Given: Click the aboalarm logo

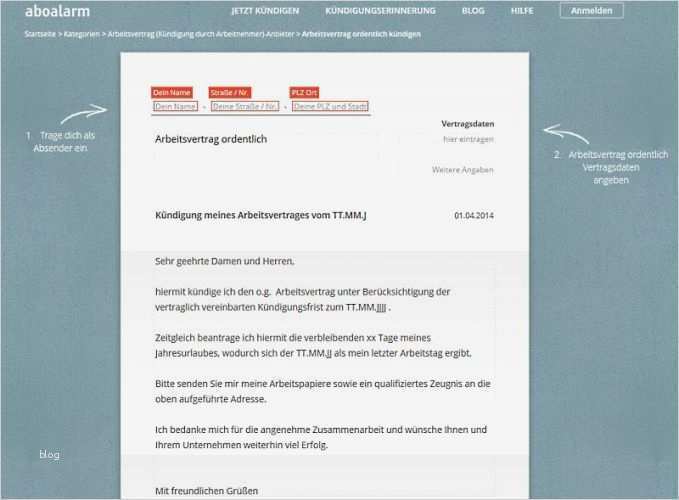Looking at the screenshot, I should 57,11.
